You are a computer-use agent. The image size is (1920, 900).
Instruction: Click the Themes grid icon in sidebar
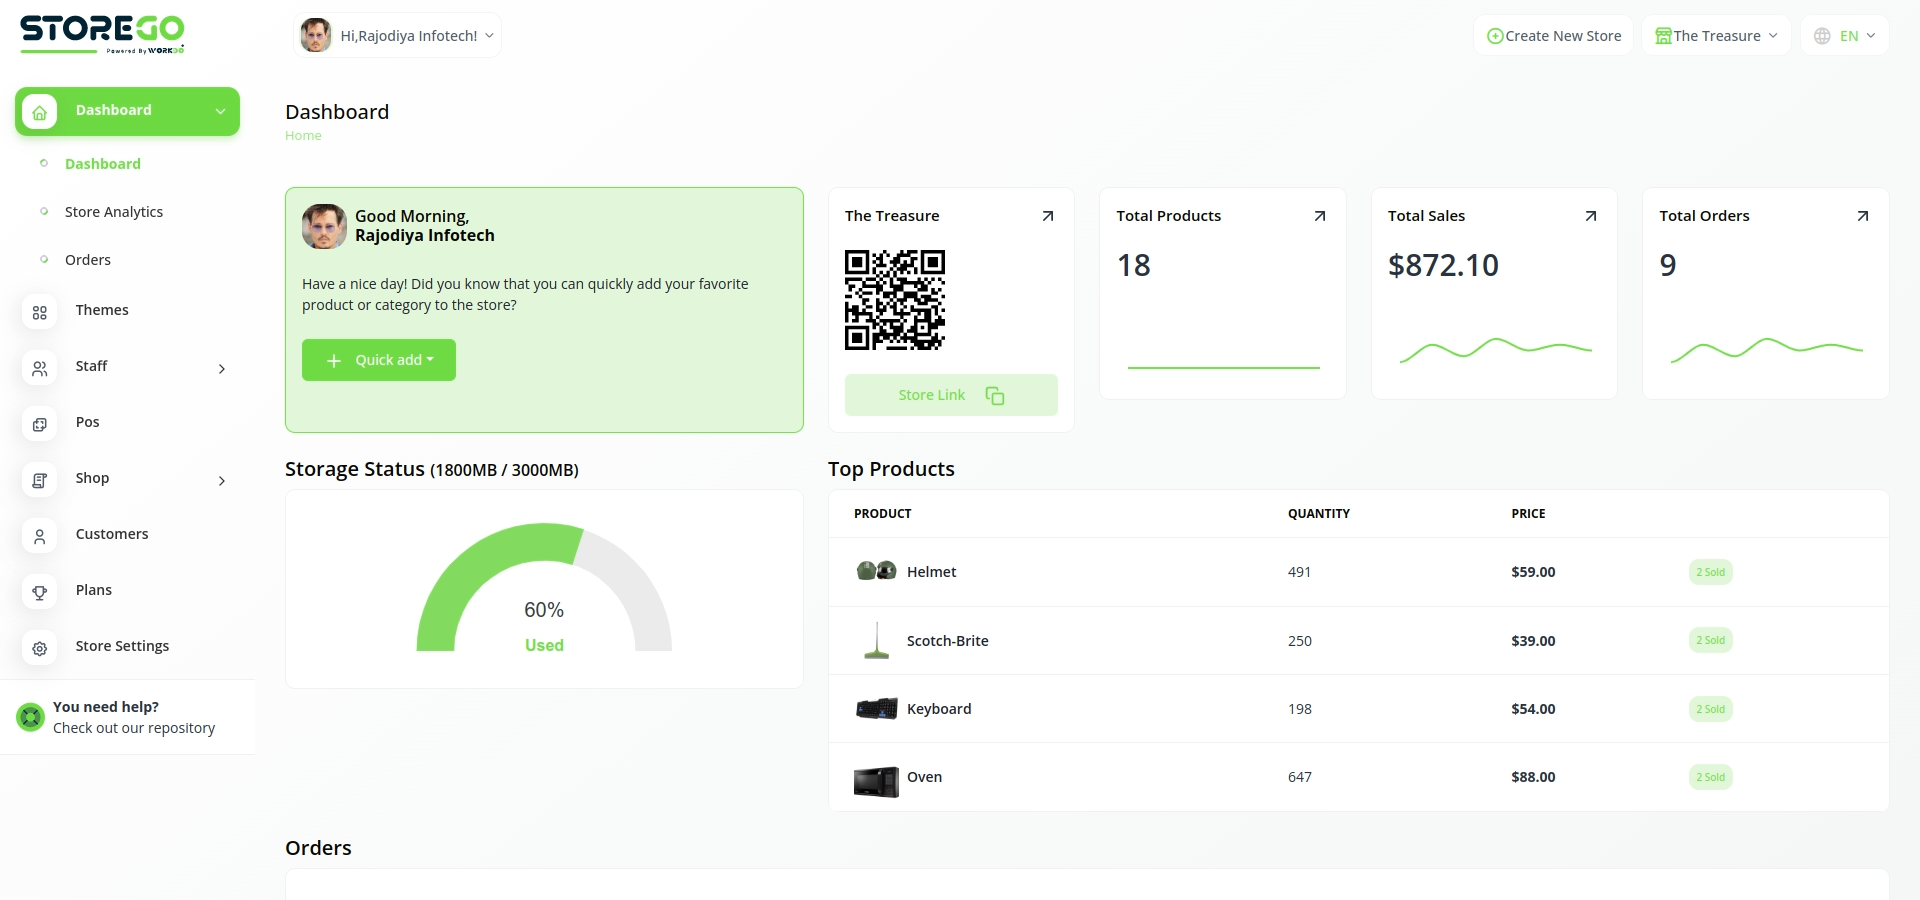pos(40,313)
